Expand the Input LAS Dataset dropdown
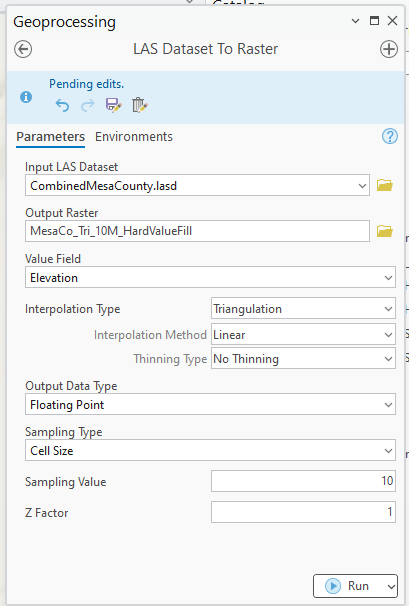This screenshot has width=409, height=606. (362, 186)
